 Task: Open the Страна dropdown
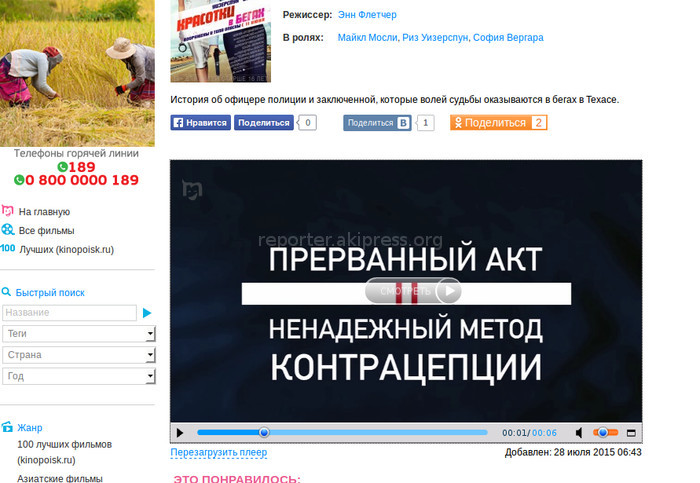pyautogui.click(x=79, y=355)
